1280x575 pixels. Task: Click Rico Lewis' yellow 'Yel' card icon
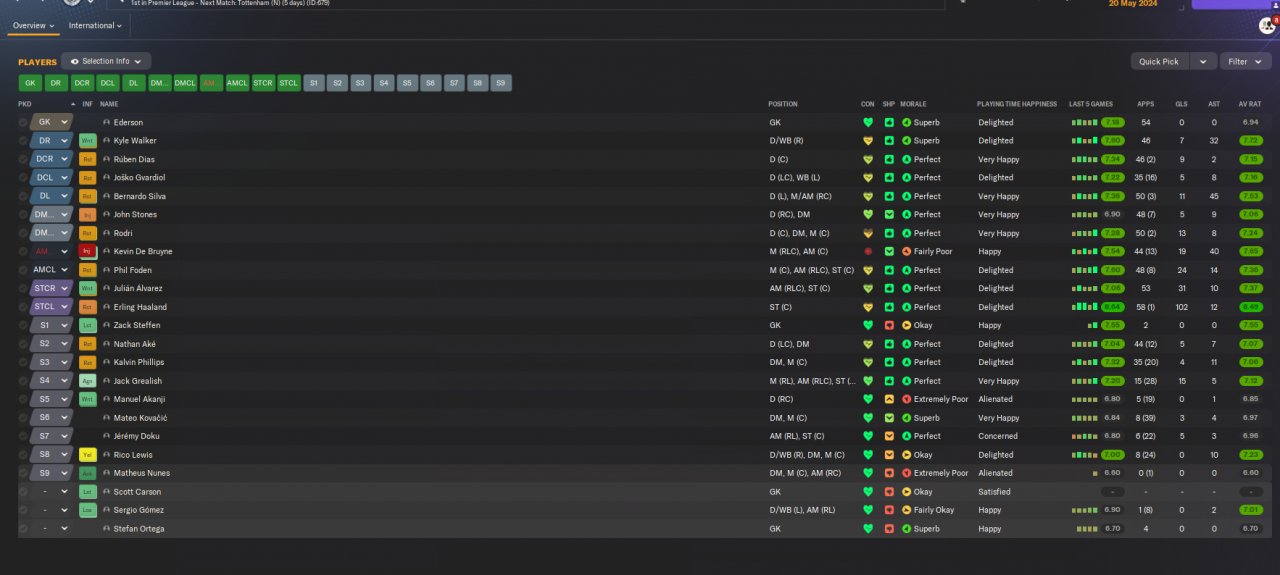(87, 454)
